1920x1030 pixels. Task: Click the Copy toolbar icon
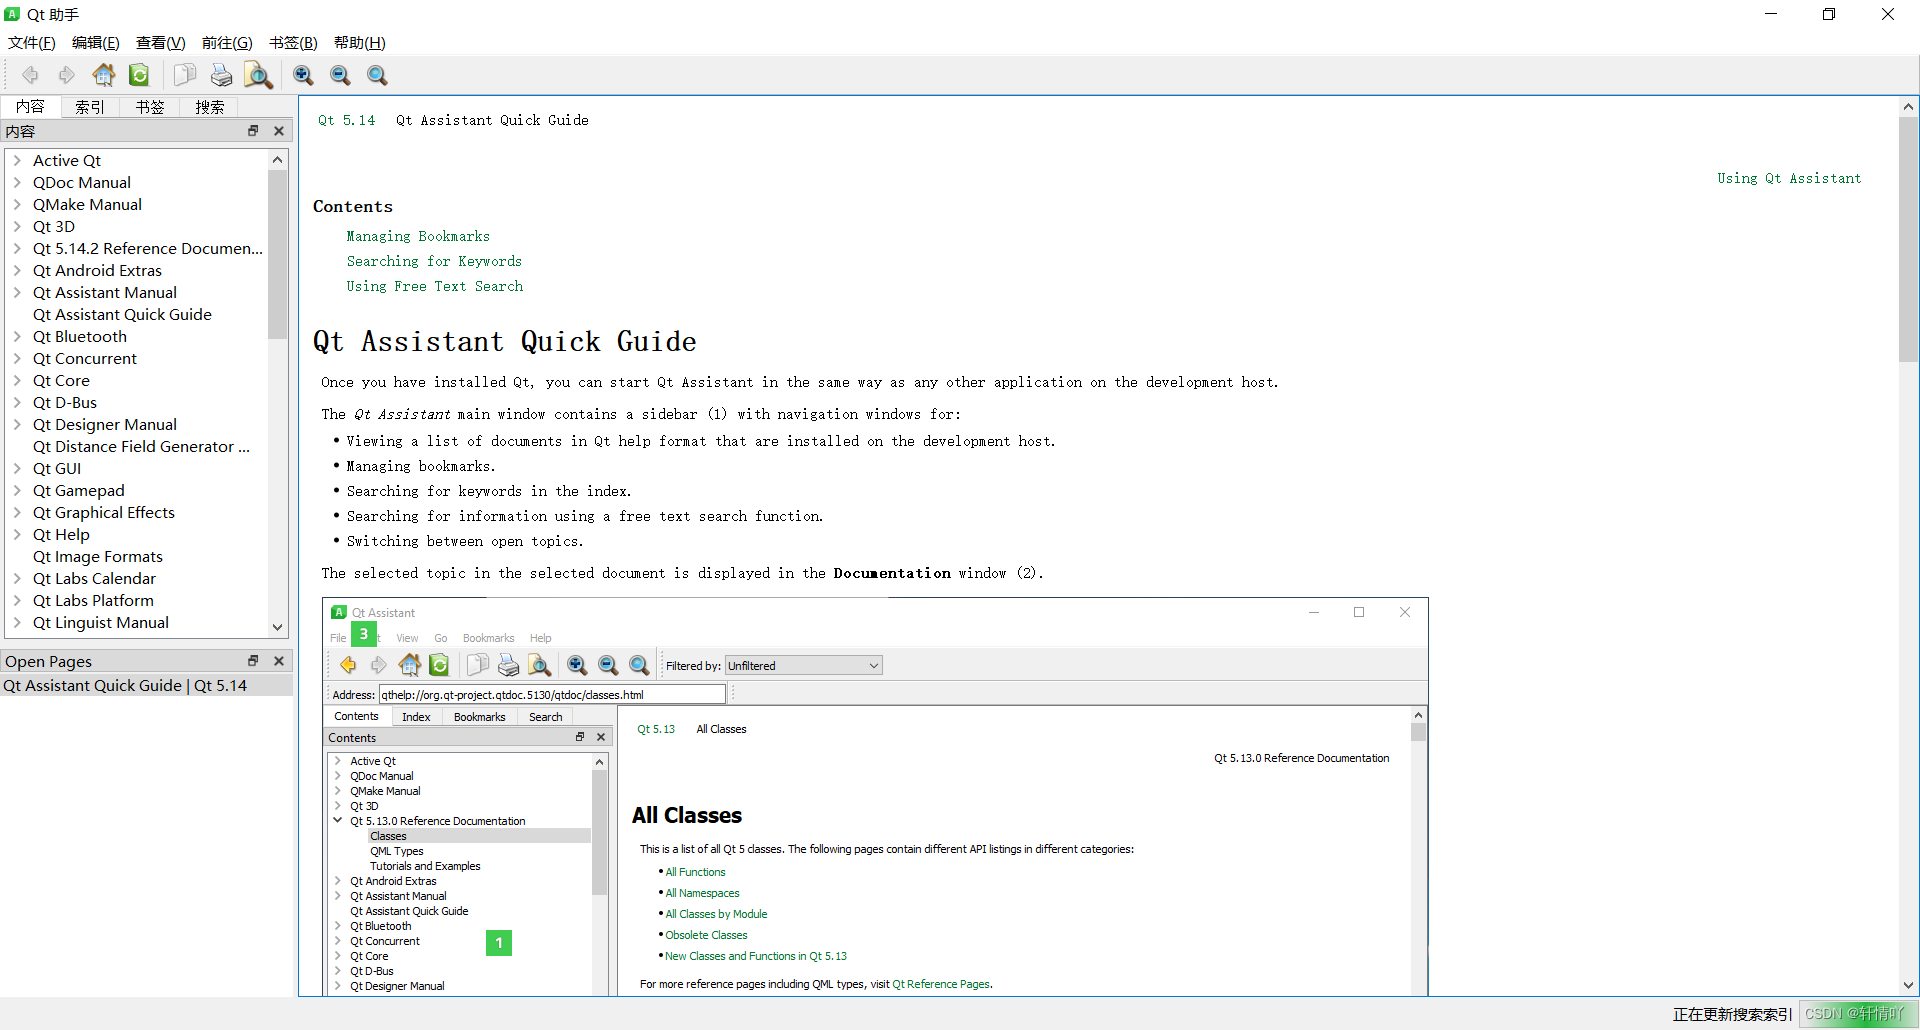184,75
